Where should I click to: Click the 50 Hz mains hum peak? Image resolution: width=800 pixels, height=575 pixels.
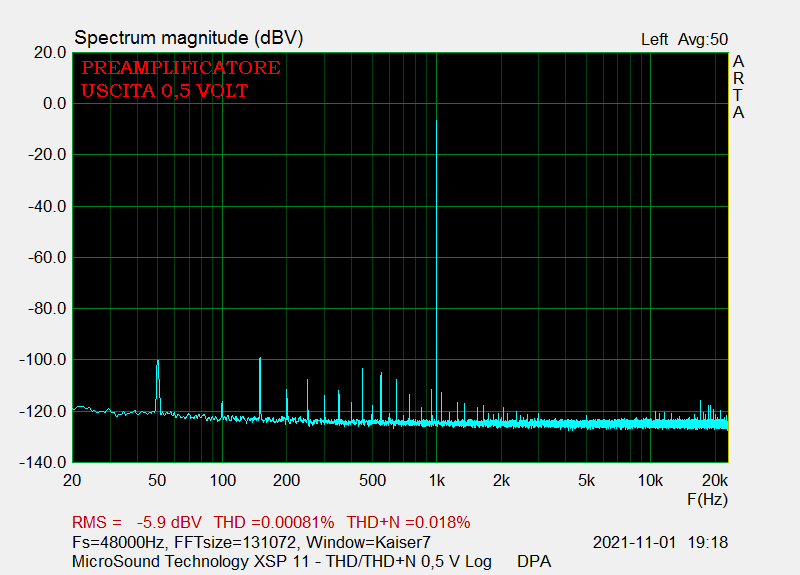coord(158,386)
